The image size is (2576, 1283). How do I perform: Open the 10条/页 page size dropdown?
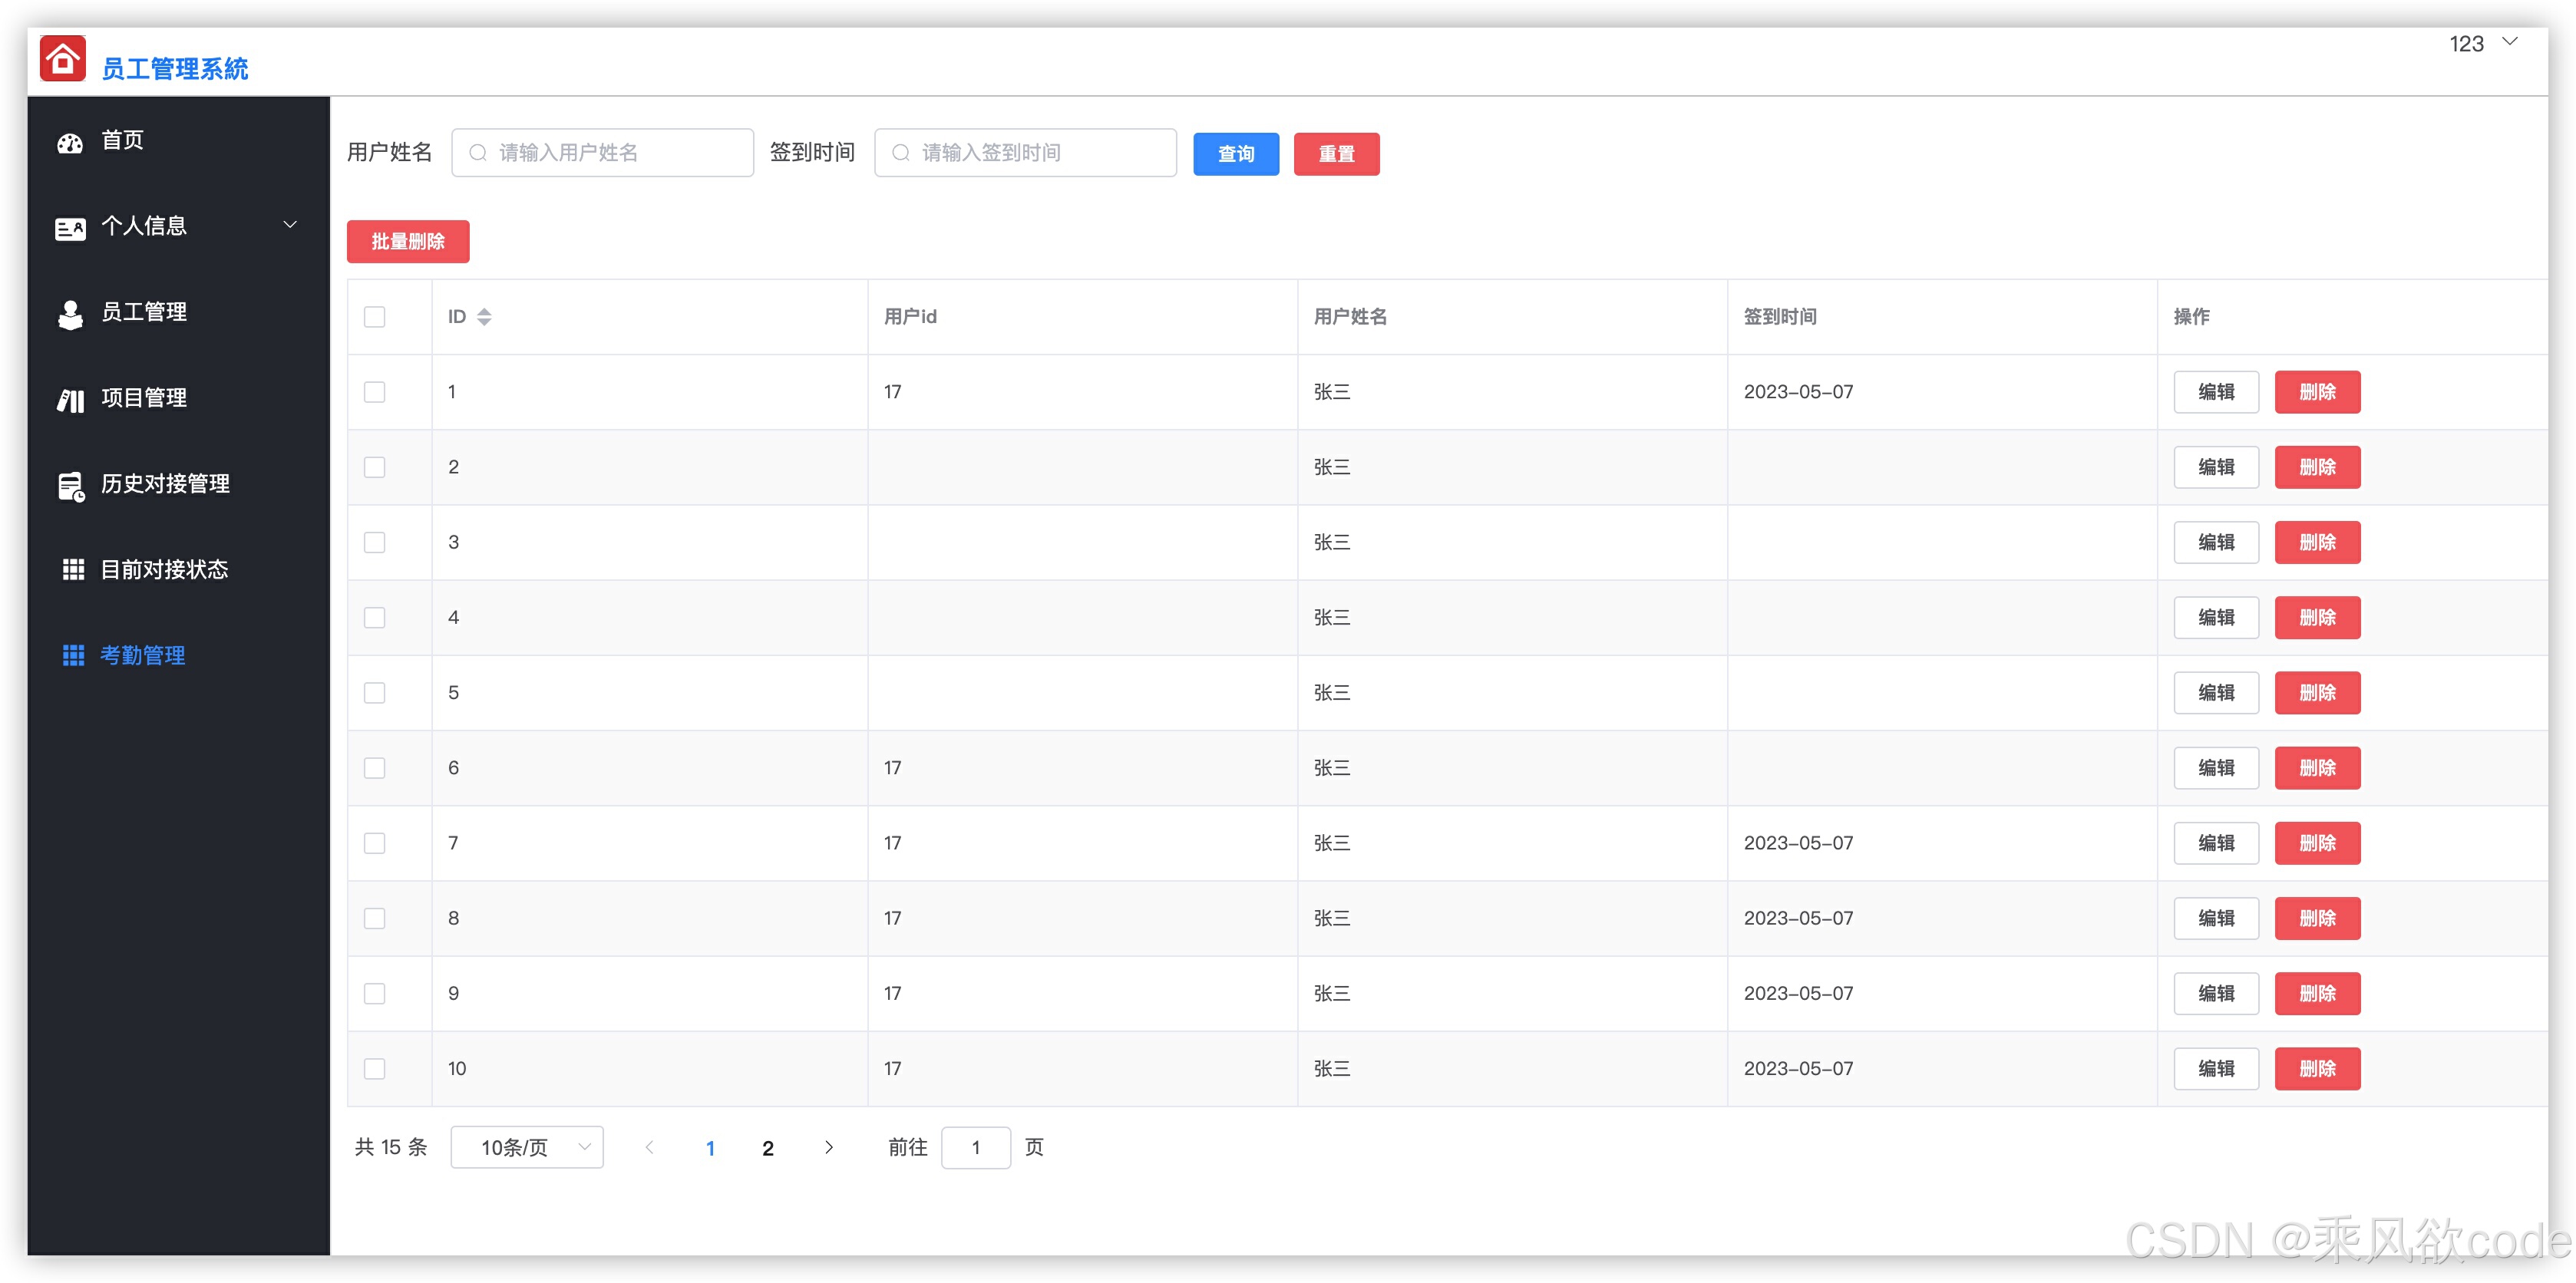coord(527,1147)
